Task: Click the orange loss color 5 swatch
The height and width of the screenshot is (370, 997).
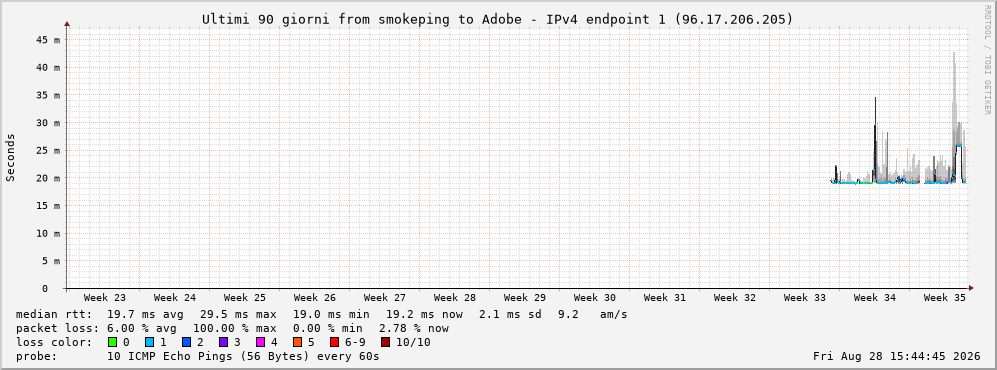Action: [298, 342]
